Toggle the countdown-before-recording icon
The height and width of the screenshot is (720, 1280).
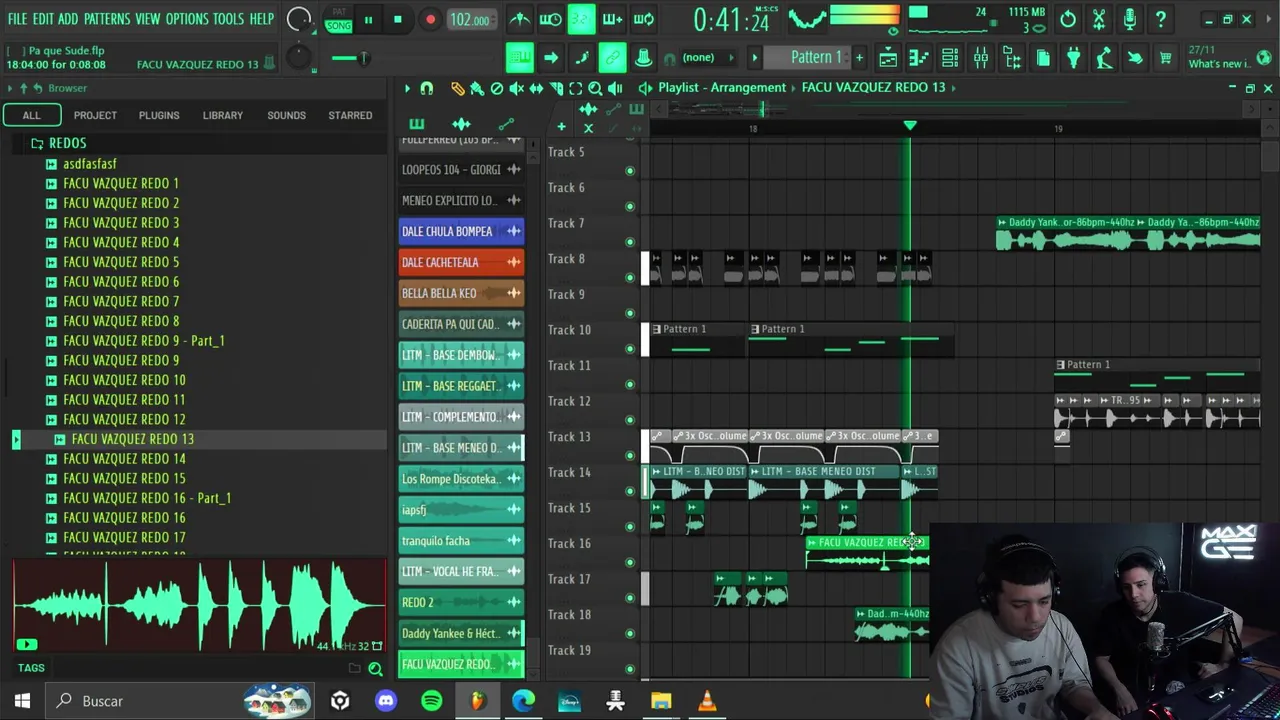[581, 19]
